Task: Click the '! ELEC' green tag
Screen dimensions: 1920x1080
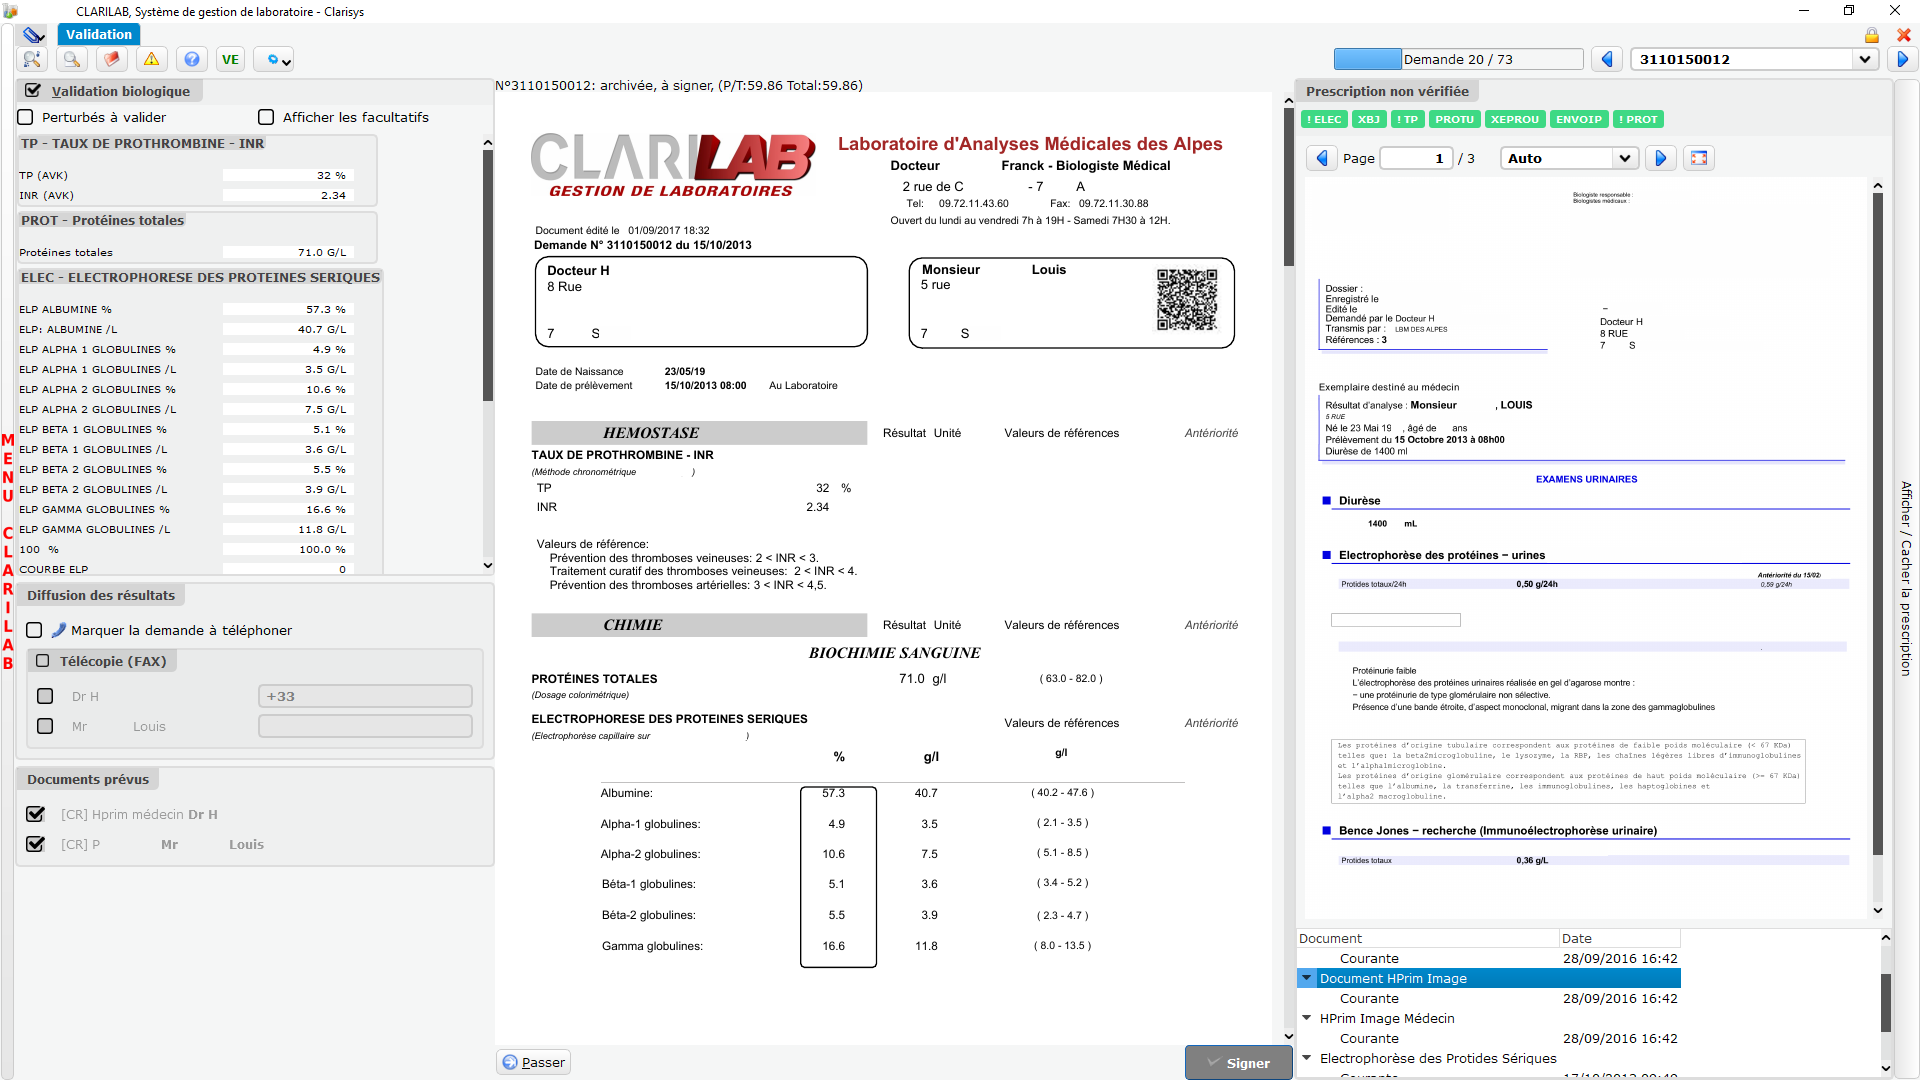Action: tap(1324, 119)
